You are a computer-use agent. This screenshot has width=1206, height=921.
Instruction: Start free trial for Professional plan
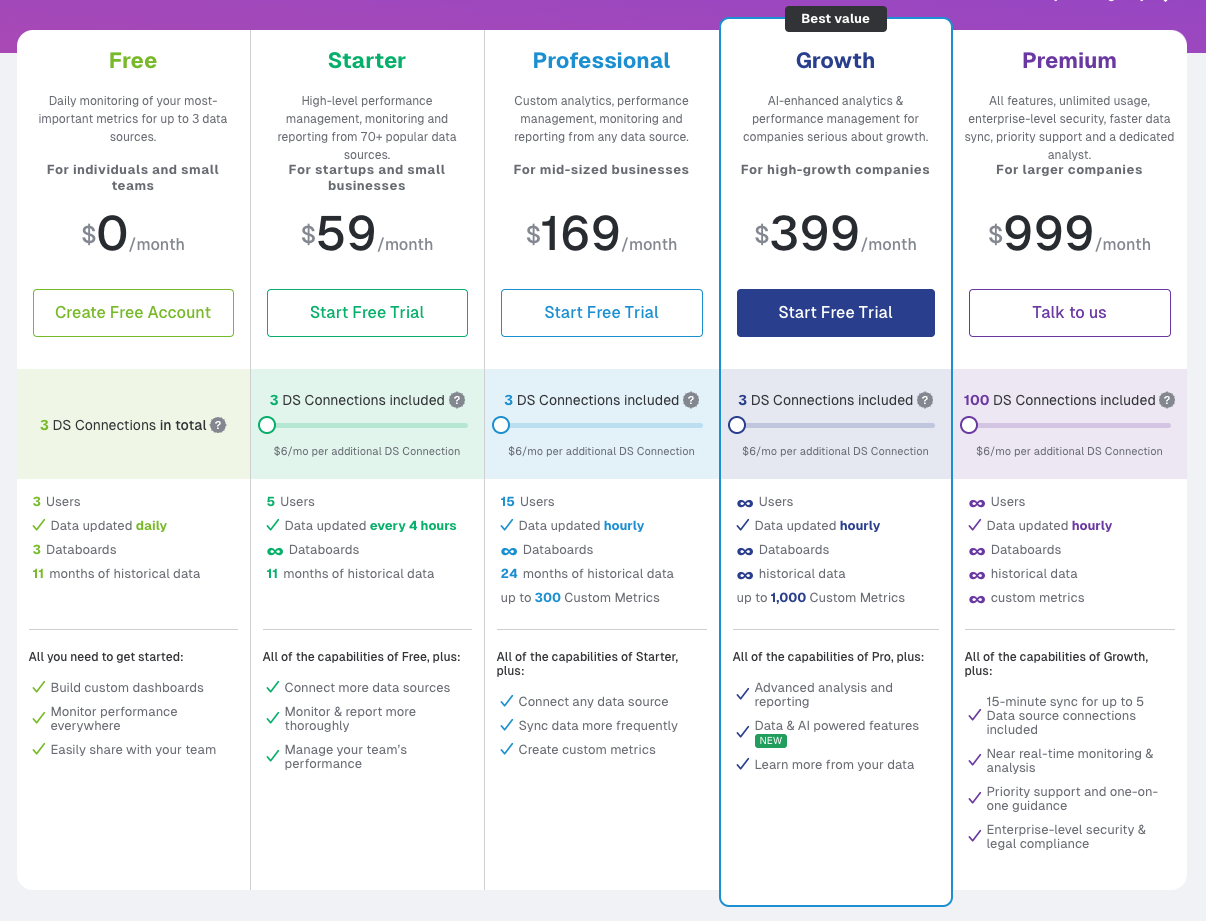coord(601,313)
